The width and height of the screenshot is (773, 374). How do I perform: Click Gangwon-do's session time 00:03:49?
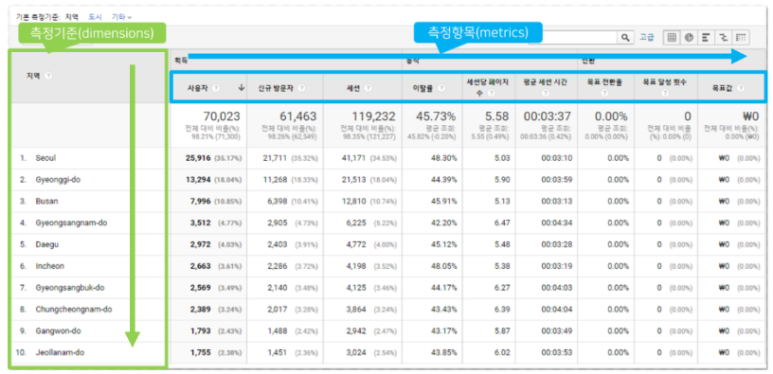(x=556, y=331)
